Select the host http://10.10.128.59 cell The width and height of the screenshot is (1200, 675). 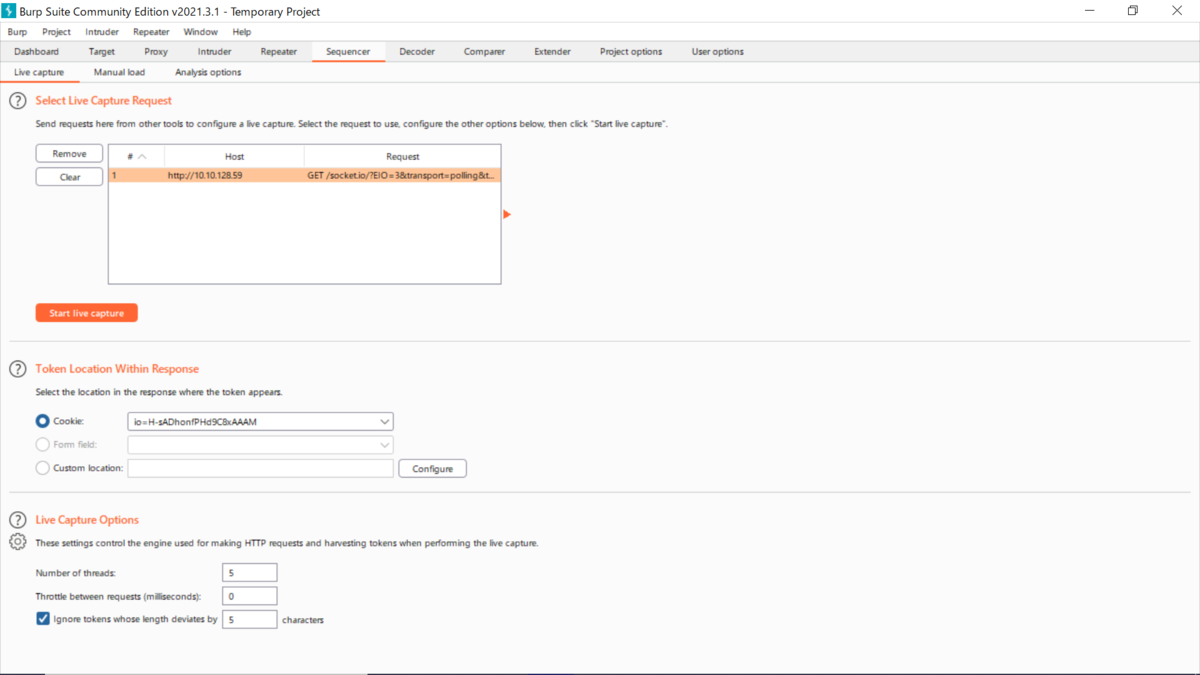[234, 175]
